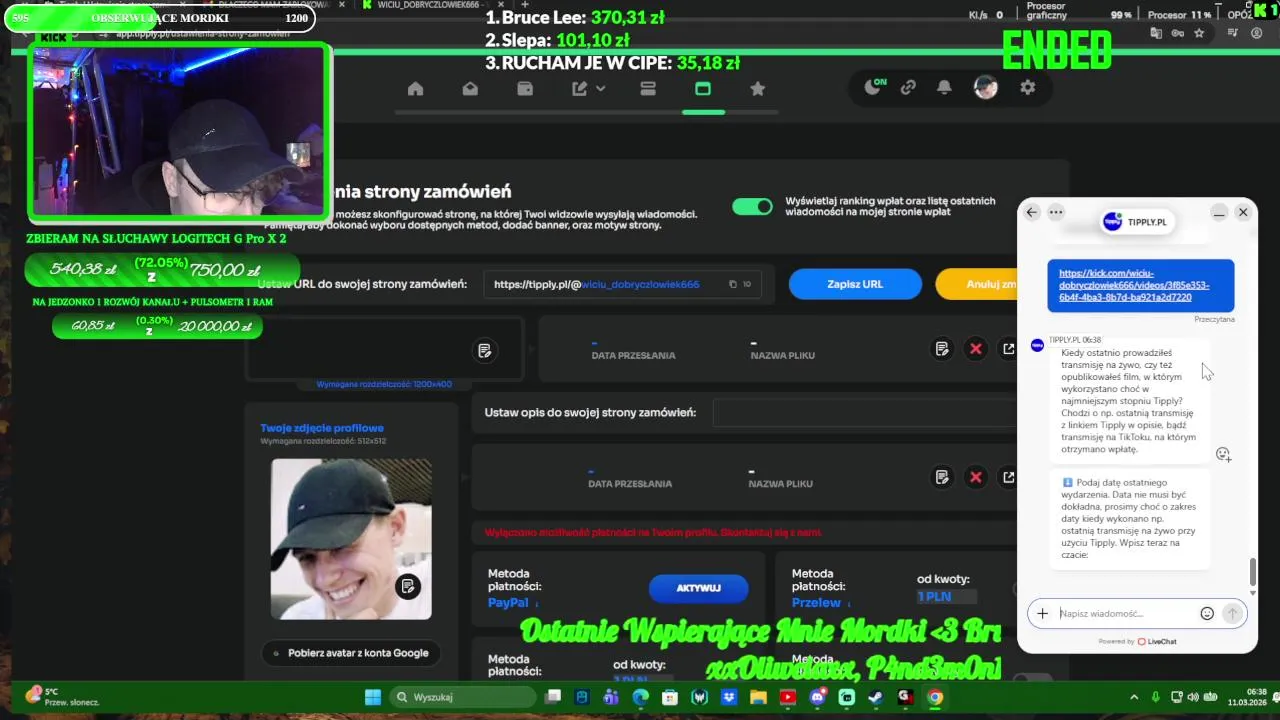
Task: Open the notifications bell icon
Action: (944, 88)
